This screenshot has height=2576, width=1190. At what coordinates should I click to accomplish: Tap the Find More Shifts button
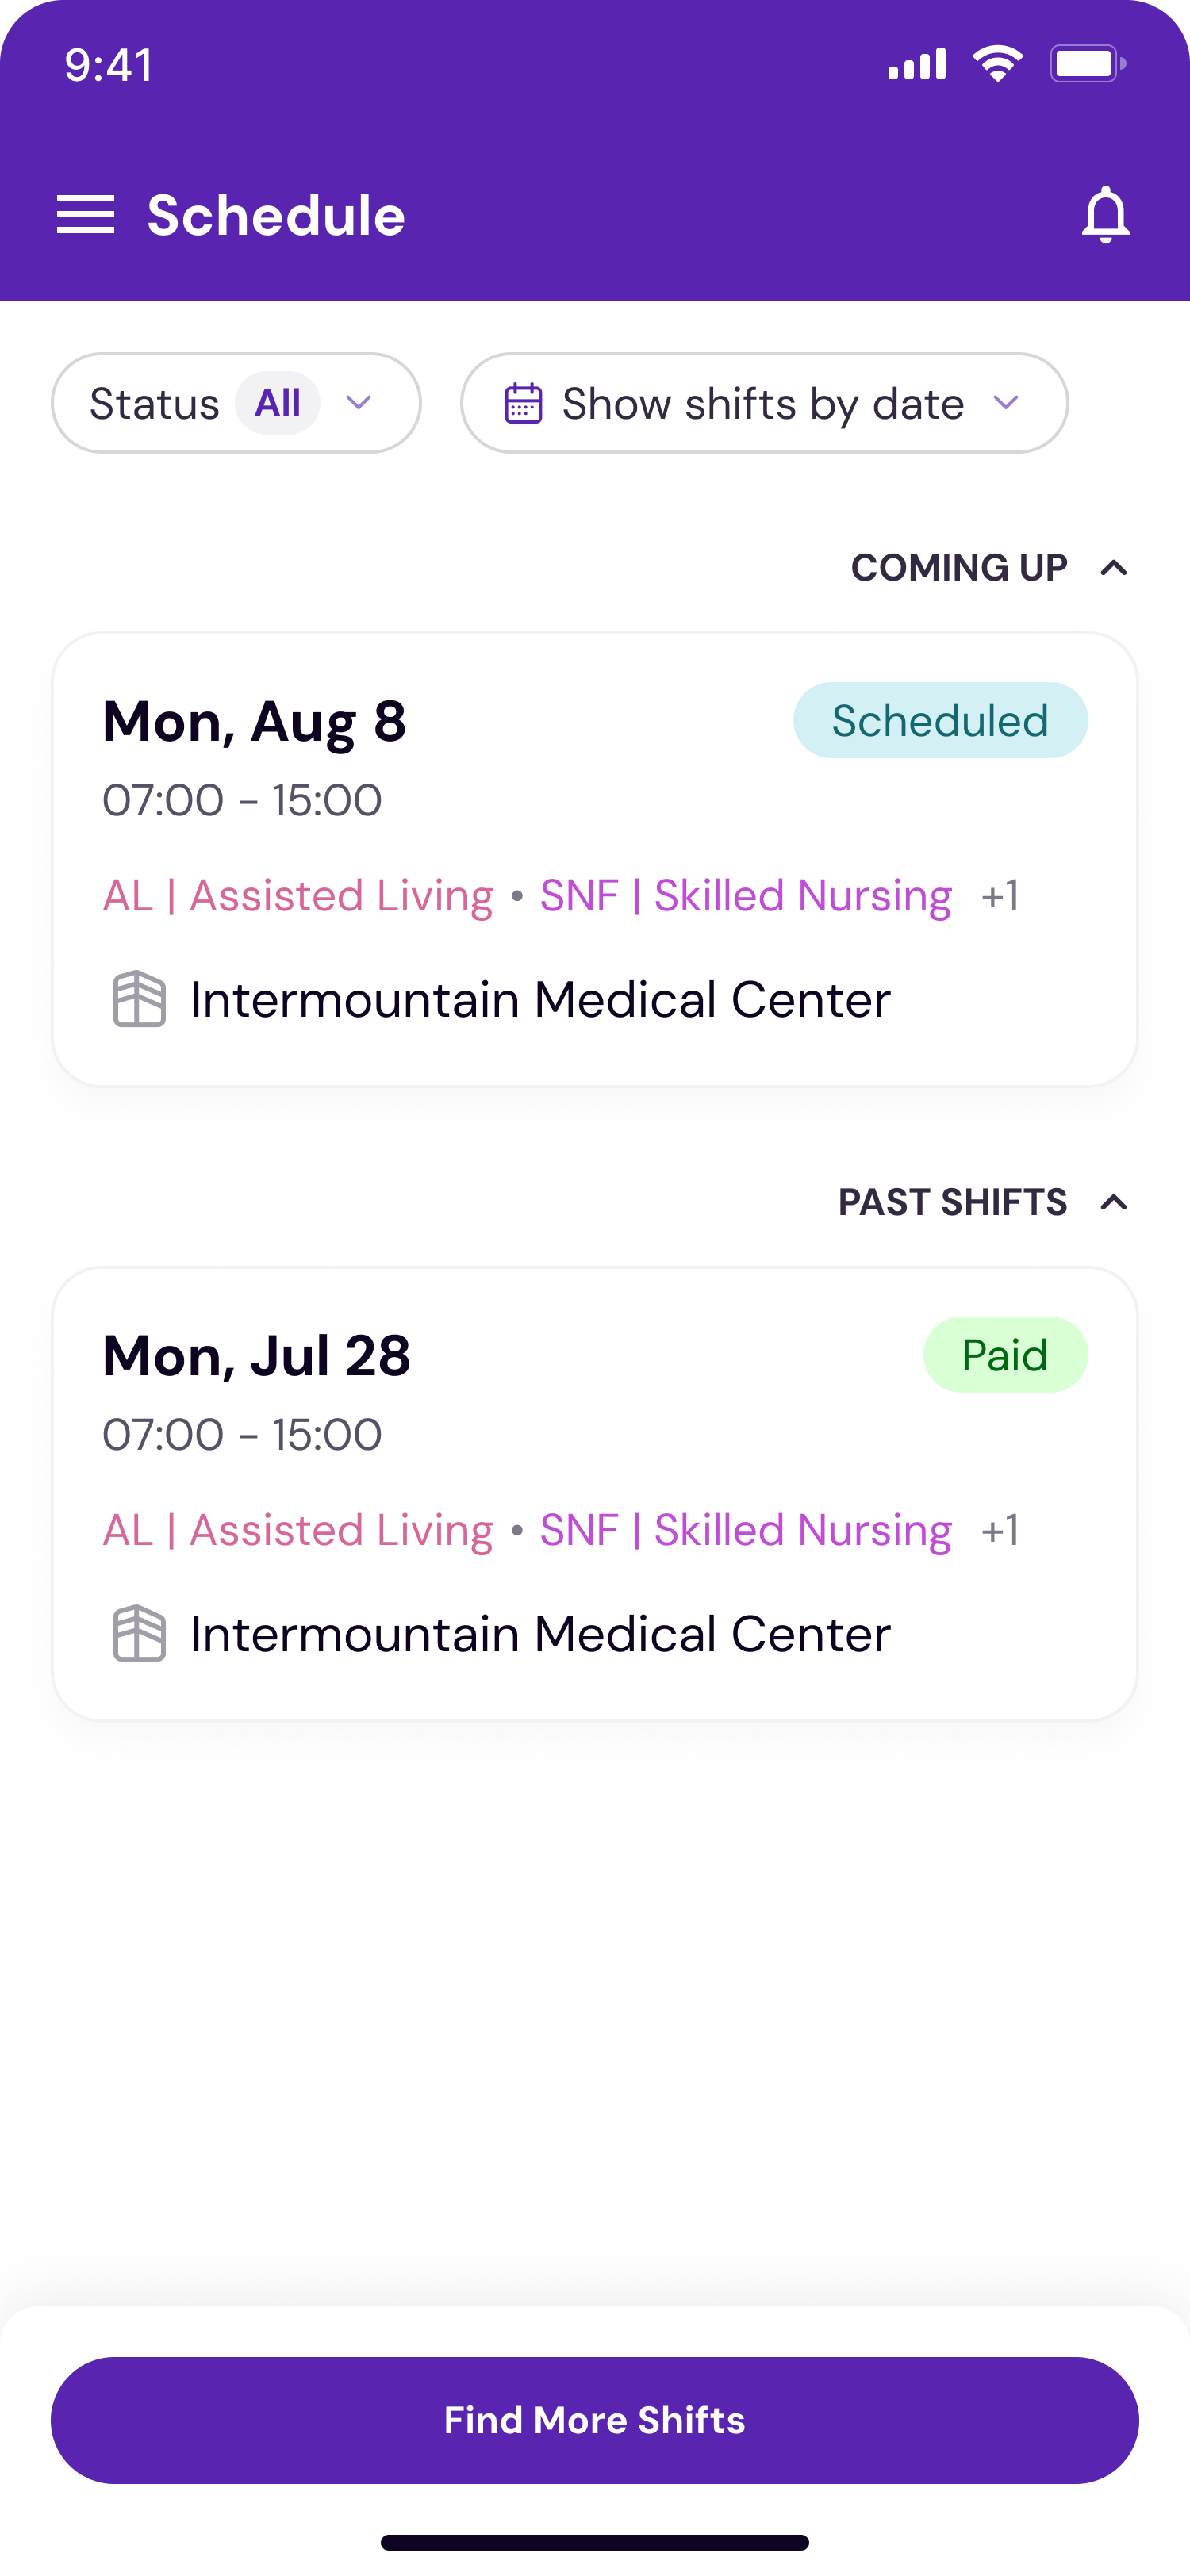coord(595,2420)
